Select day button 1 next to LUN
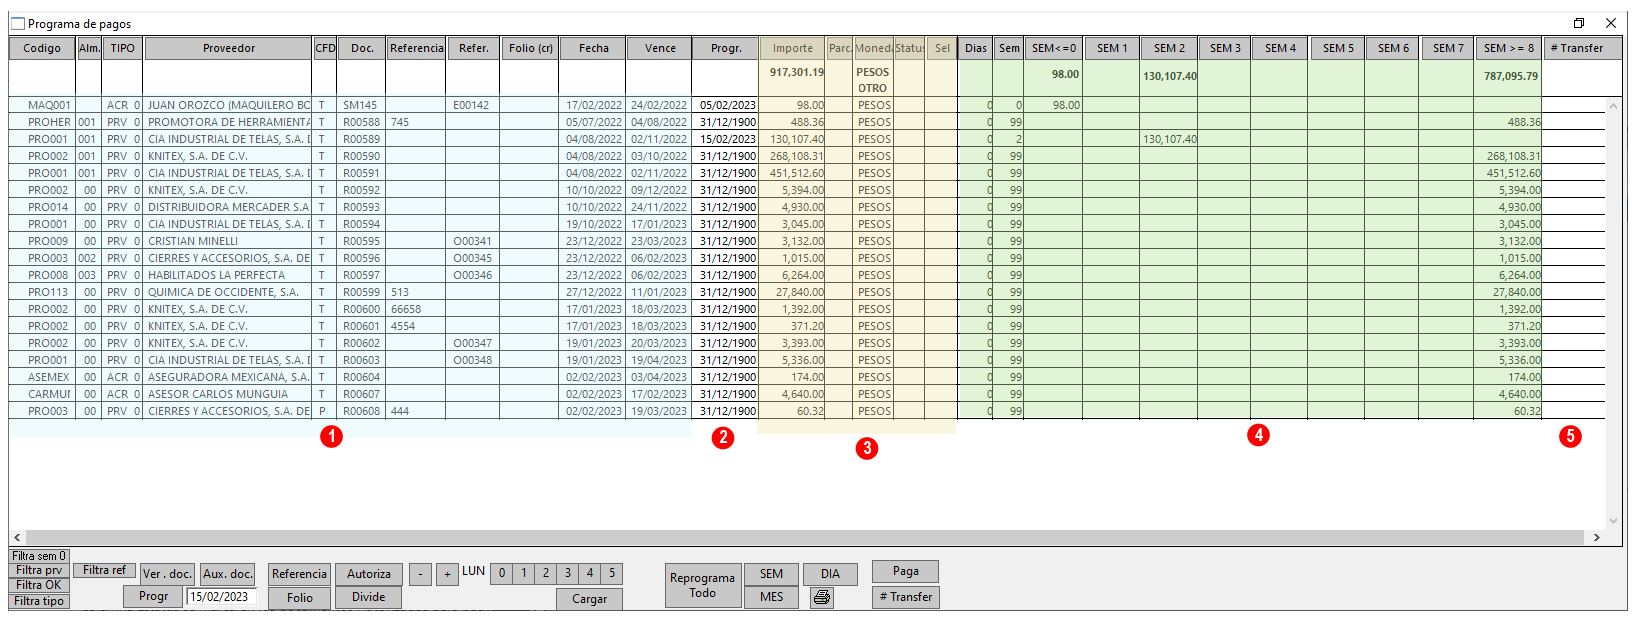 [523, 573]
